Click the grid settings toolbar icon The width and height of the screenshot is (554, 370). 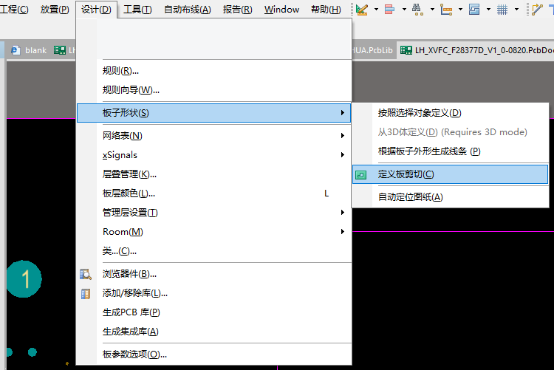(x=502, y=9)
